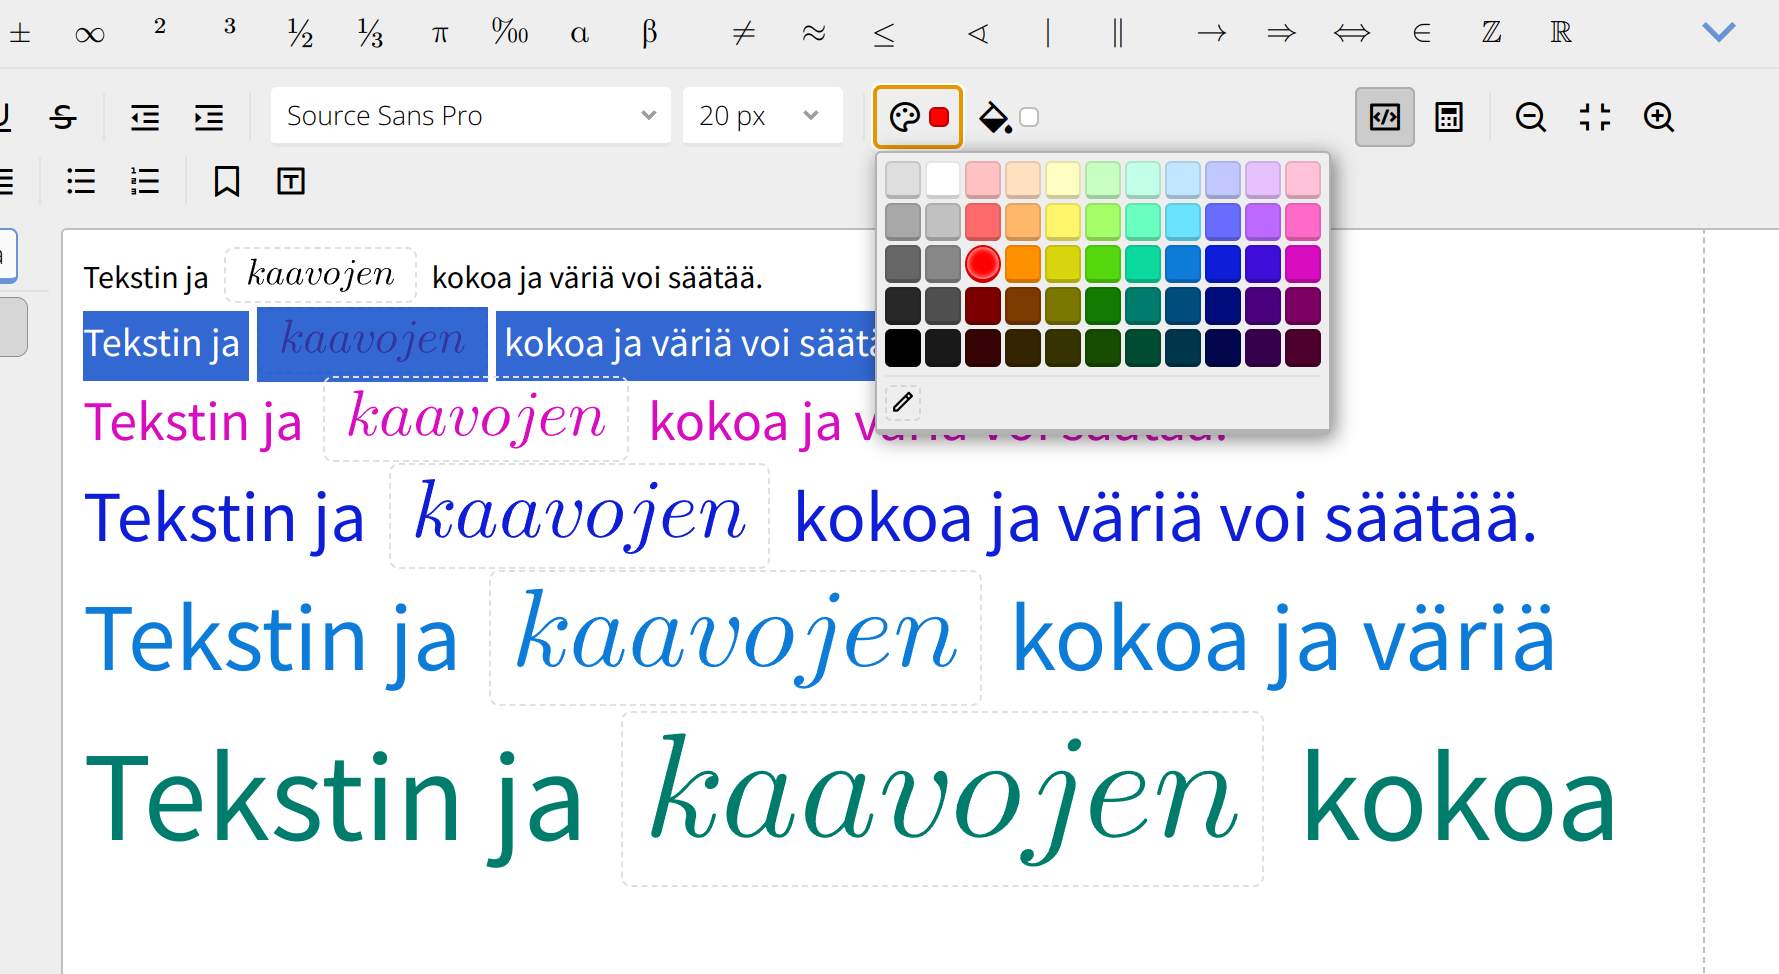
Task: Insert the less-than-or-equal symbol
Action: click(x=884, y=33)
